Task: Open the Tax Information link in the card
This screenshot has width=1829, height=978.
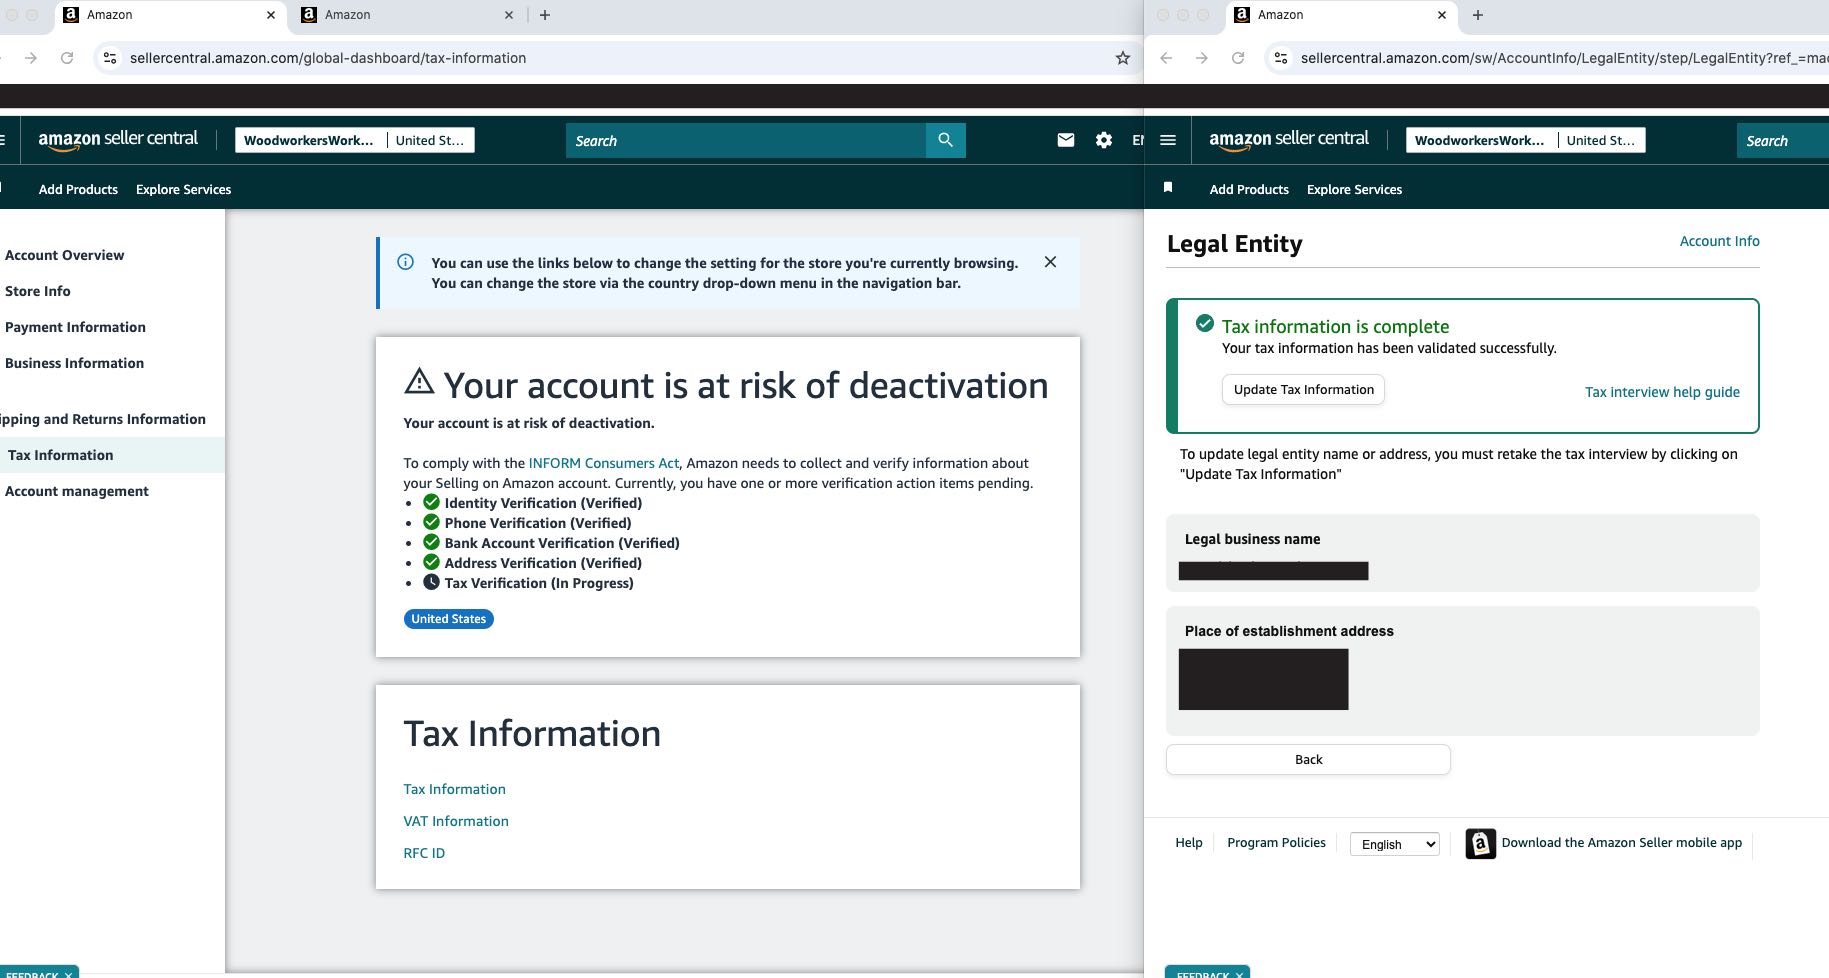Action: coord(454,789)
